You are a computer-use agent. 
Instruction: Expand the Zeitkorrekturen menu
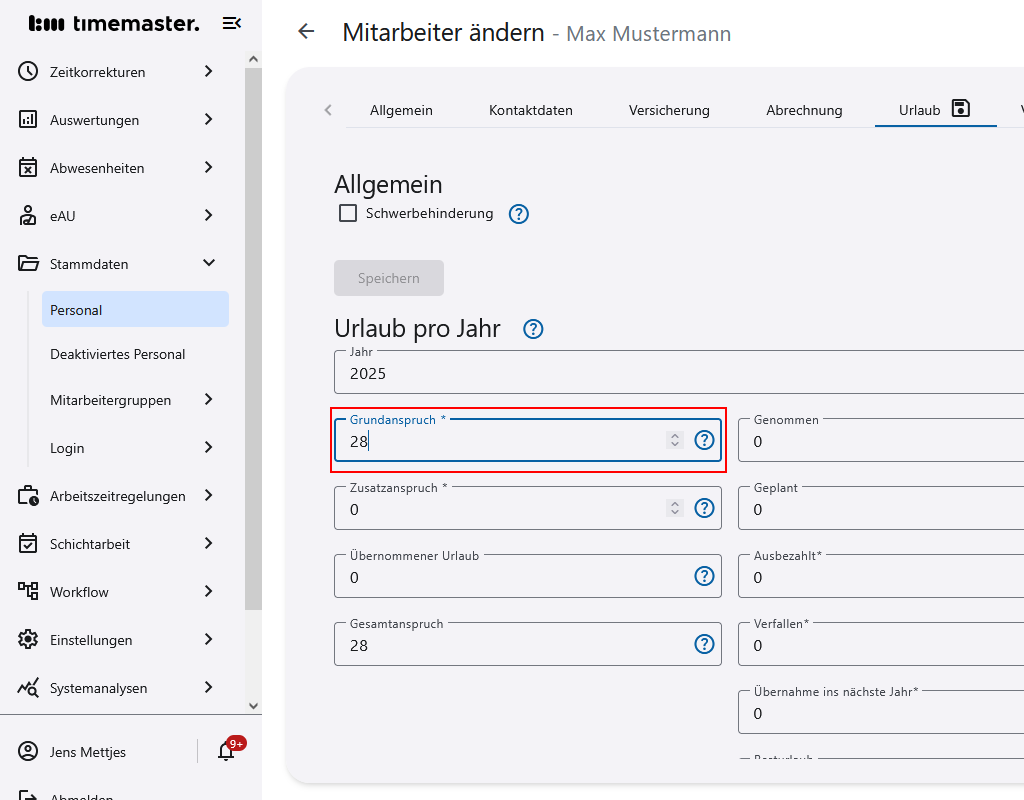(x=208, y=72)
